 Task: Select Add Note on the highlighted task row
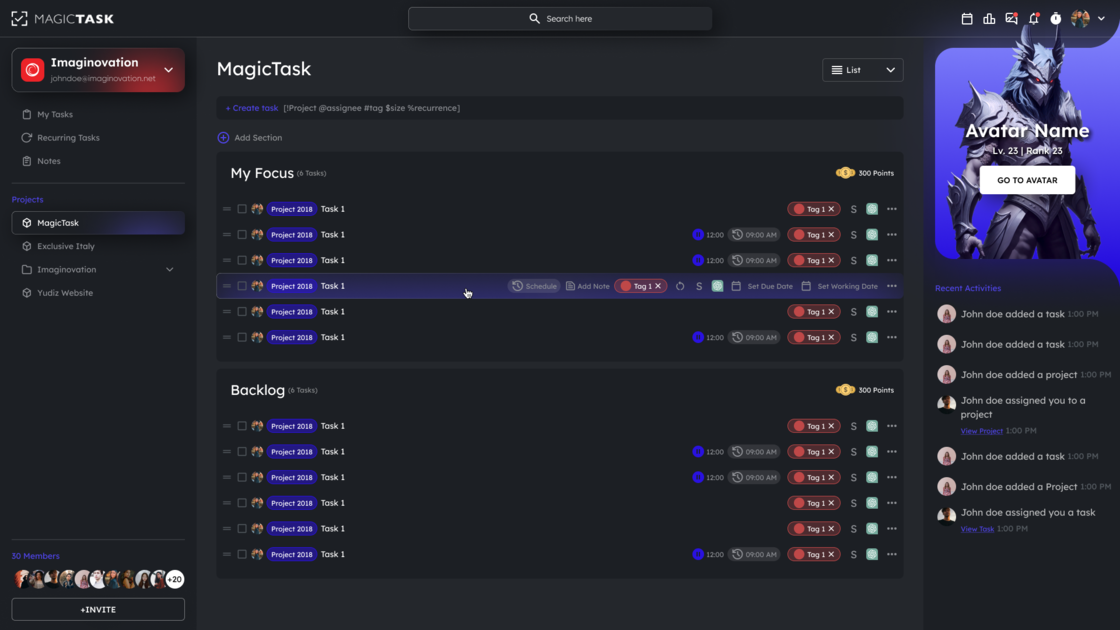point(588,285)
